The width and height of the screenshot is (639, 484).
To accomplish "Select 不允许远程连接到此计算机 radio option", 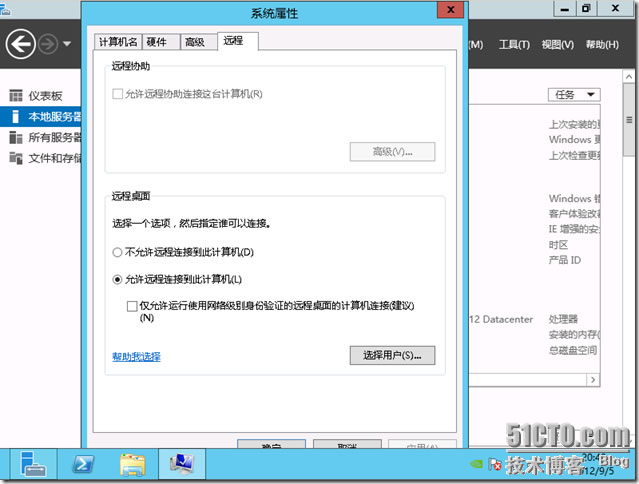I will click(117, 252).
